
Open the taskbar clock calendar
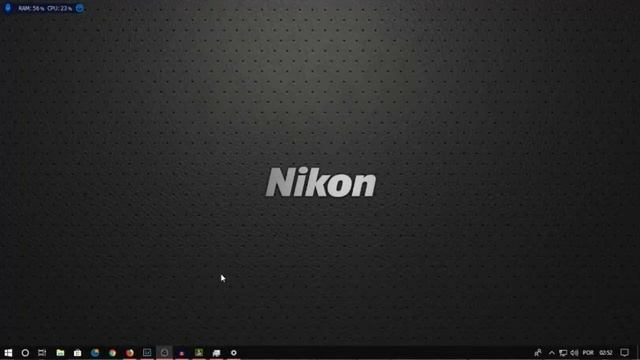606,353
